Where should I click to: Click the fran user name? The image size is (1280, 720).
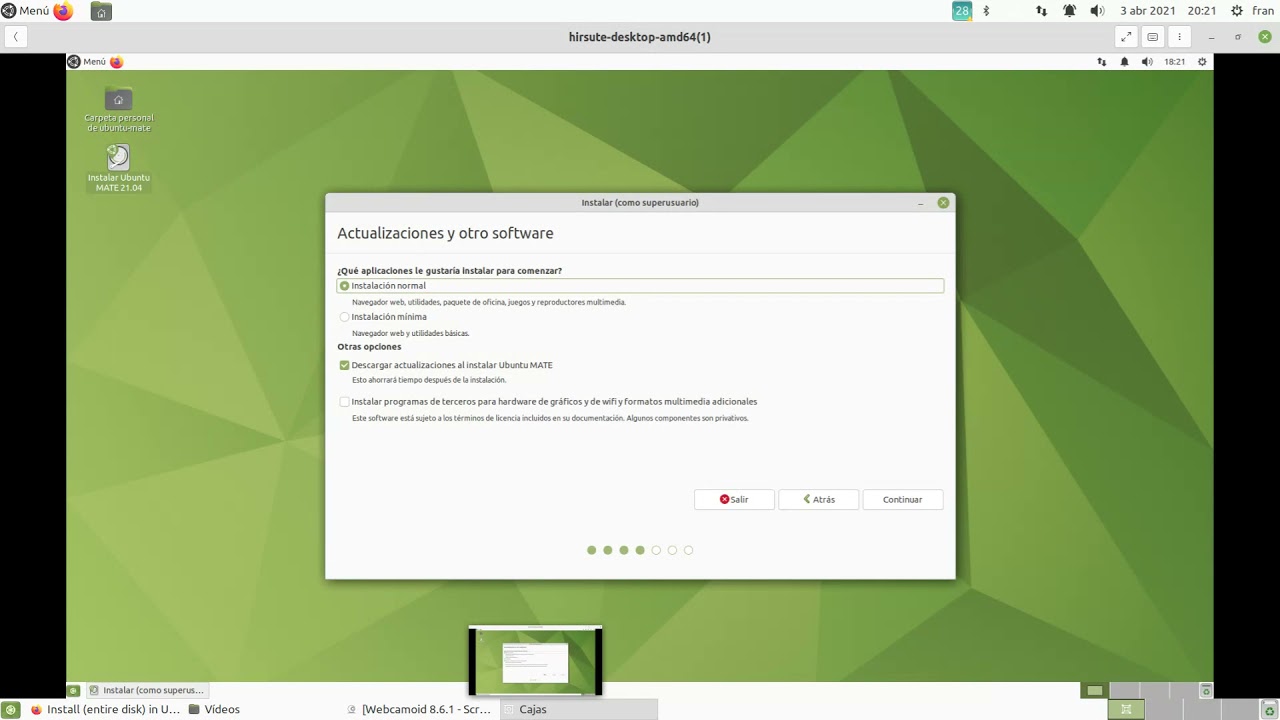[x=1263, y=11]
